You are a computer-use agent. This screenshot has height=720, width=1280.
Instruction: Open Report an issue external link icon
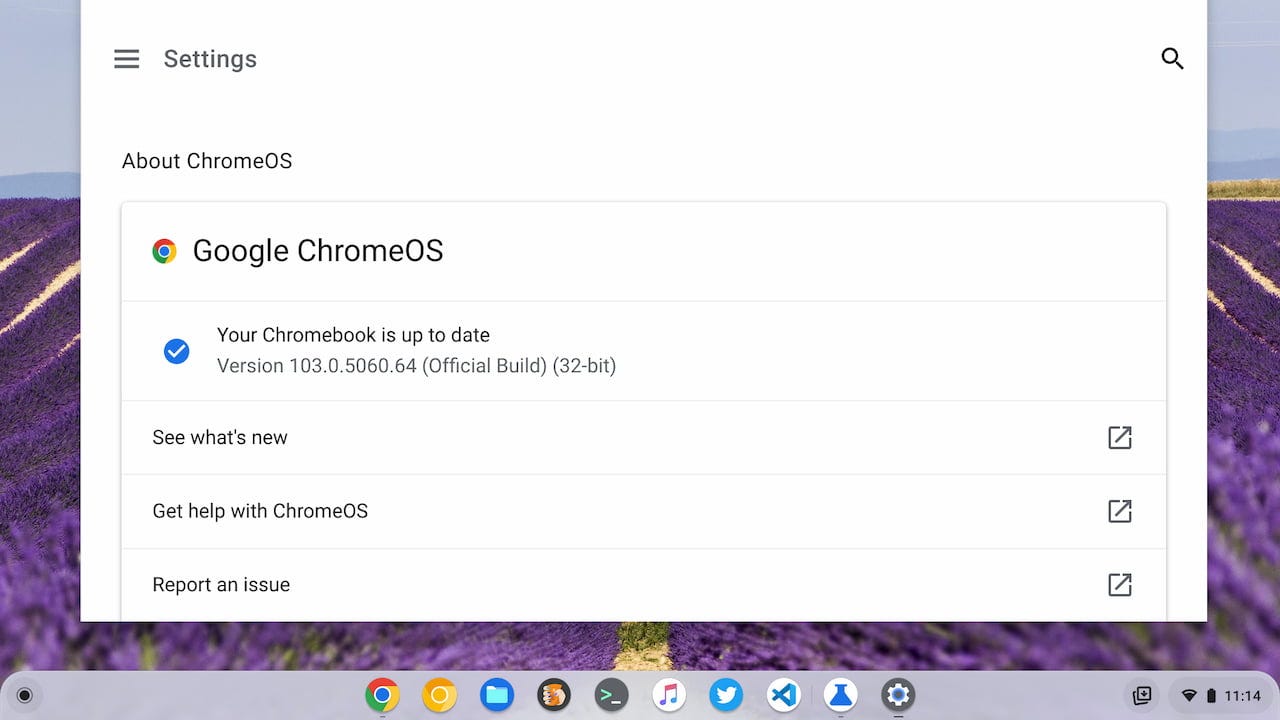pos(1120,585)
